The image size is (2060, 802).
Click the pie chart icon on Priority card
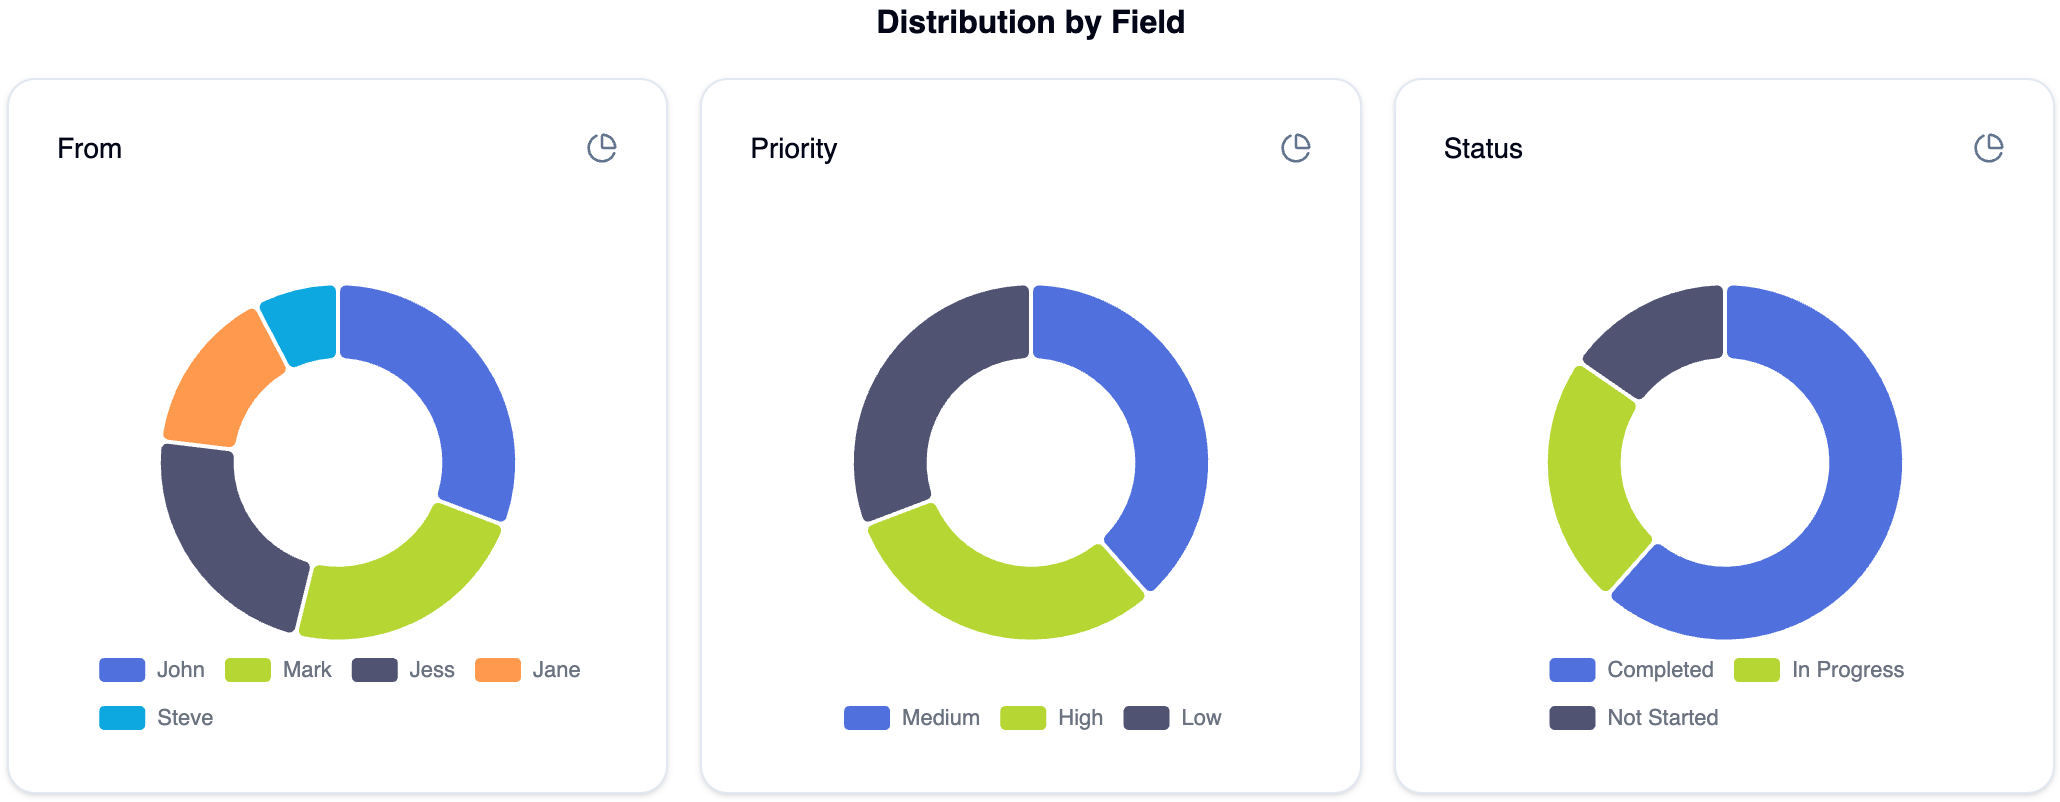point(1295,147)
